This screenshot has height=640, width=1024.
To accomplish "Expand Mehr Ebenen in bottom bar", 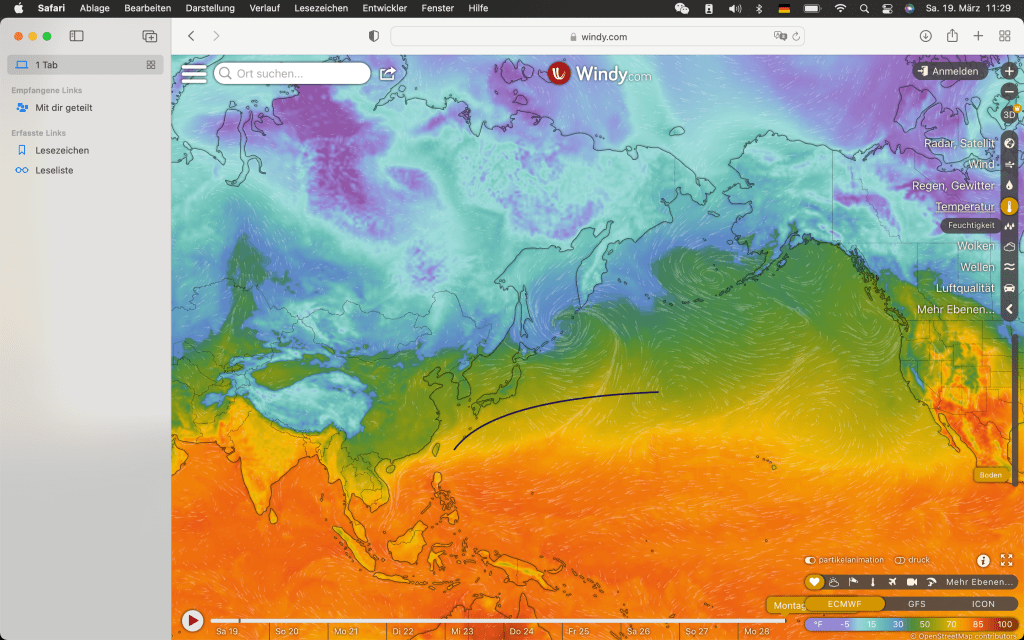I will coord(979,582).
